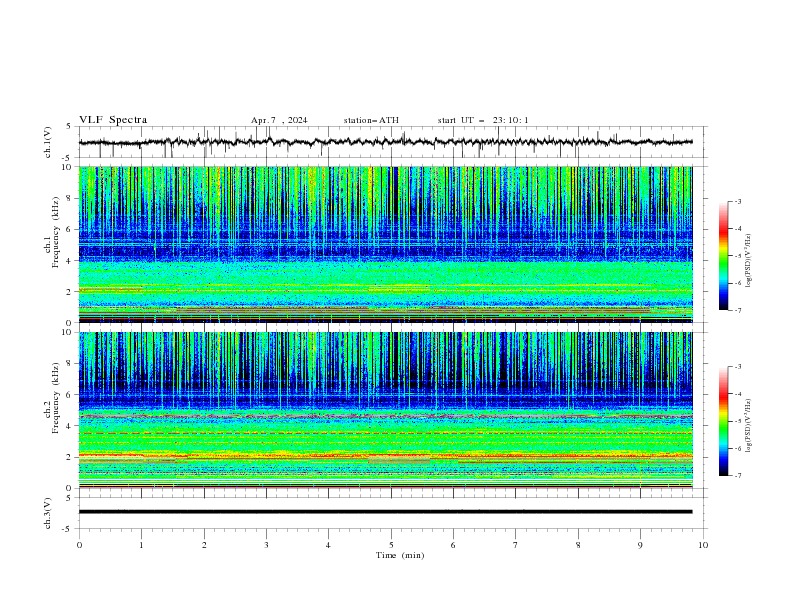Click the ch.1 colorbar 'log(PSD)(V²/Hz)' label

pyautogui.click(x=749, y=261)
